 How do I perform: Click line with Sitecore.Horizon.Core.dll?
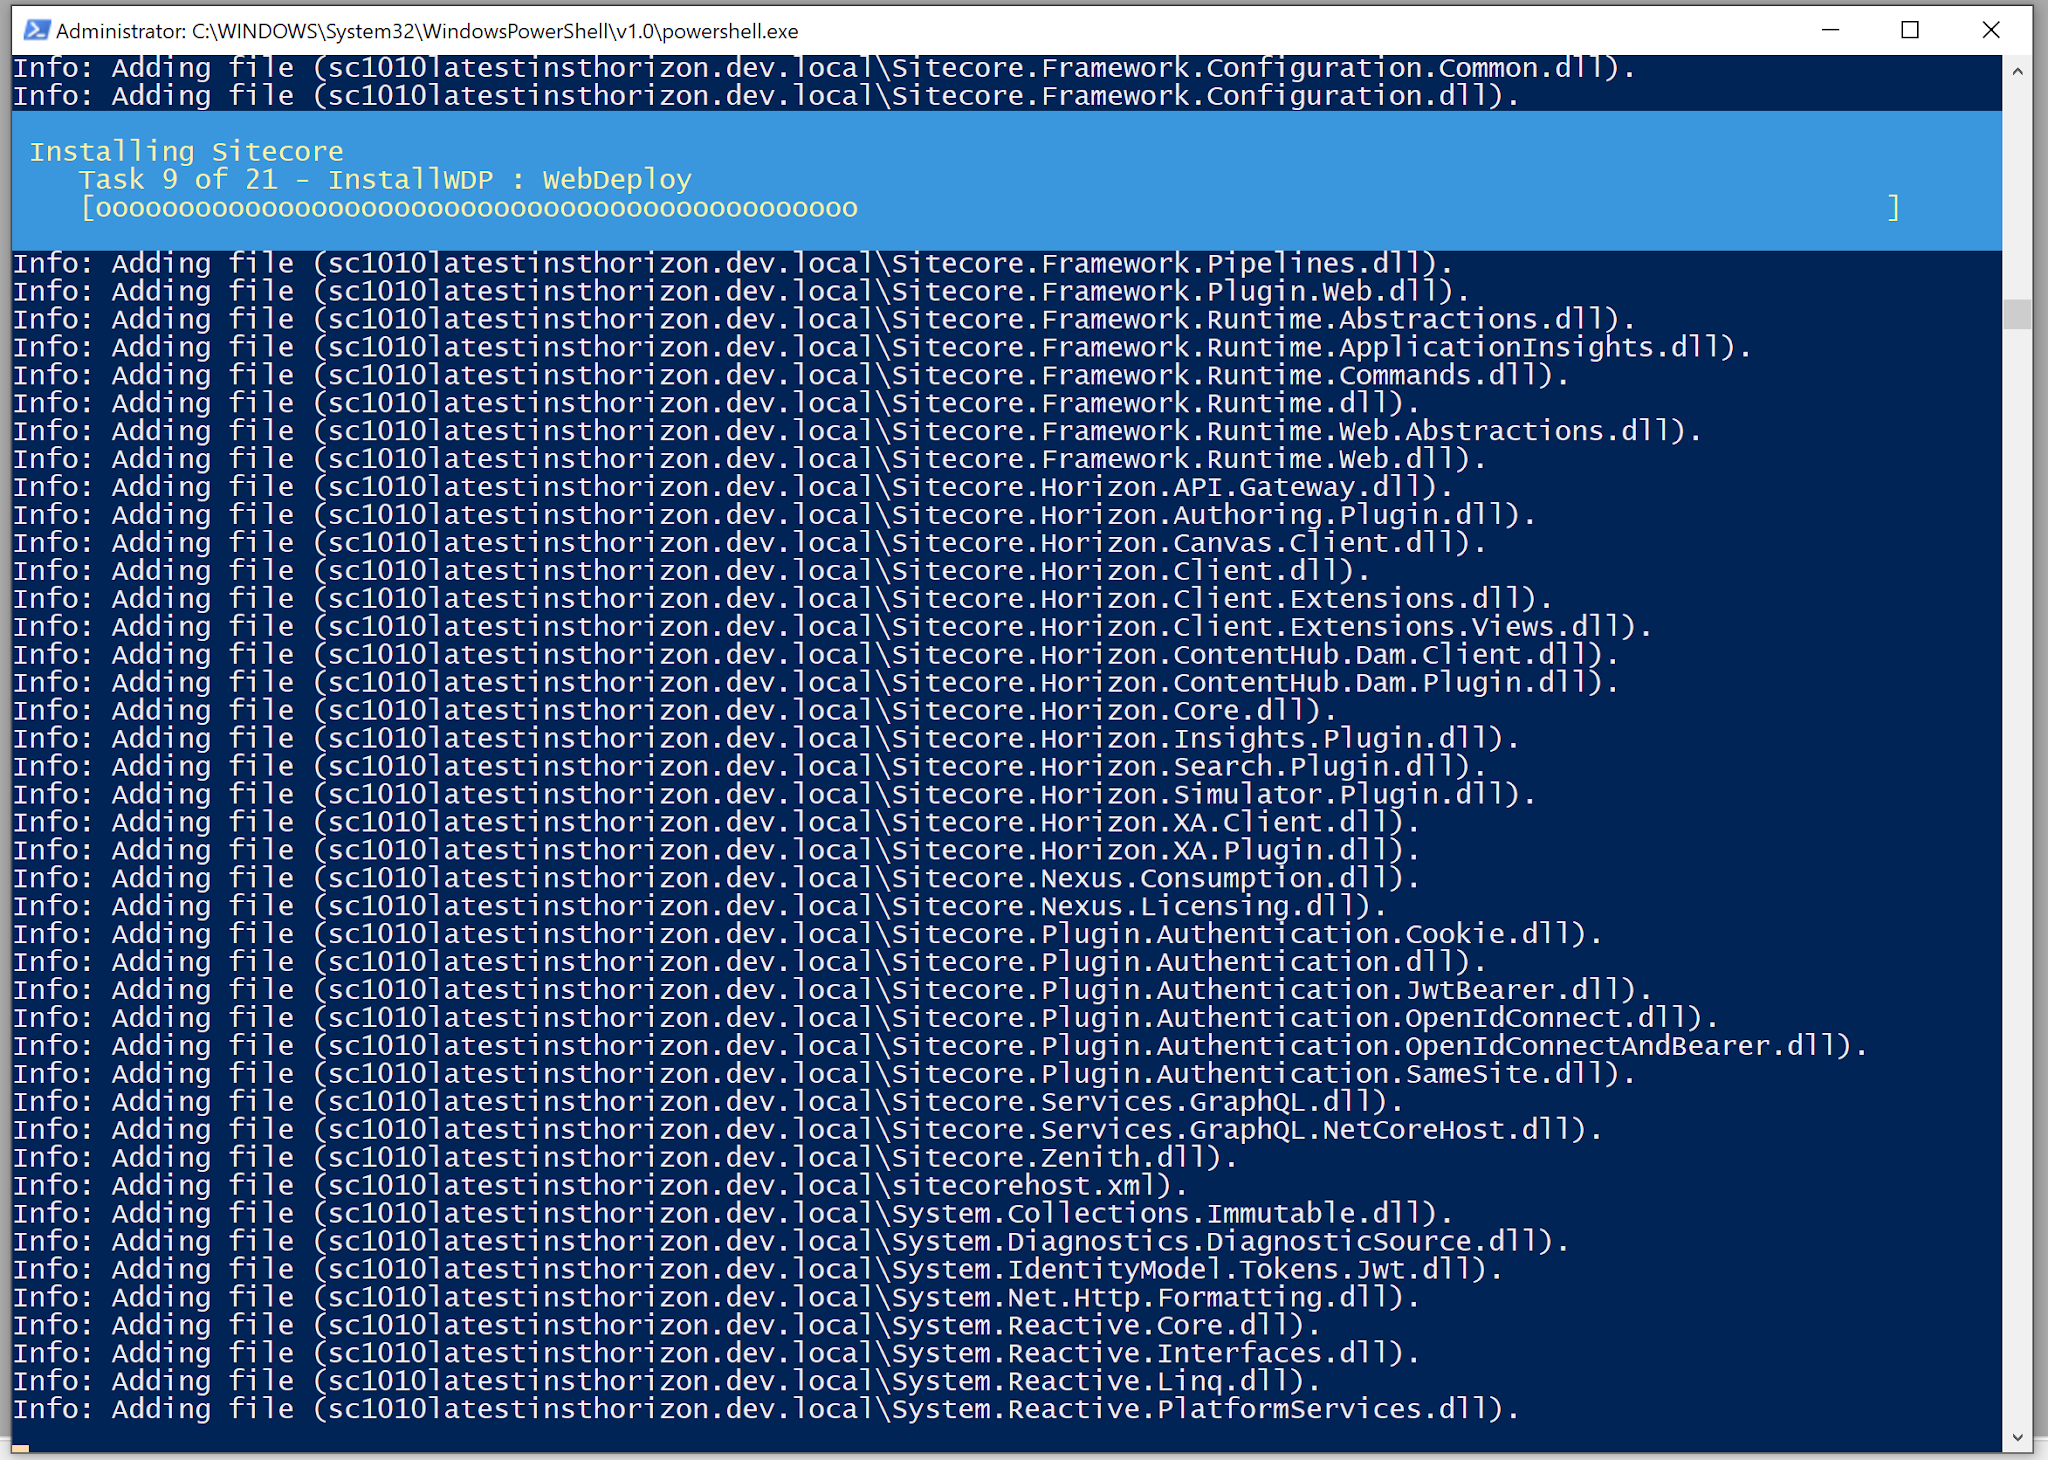(x=675, y=712)
